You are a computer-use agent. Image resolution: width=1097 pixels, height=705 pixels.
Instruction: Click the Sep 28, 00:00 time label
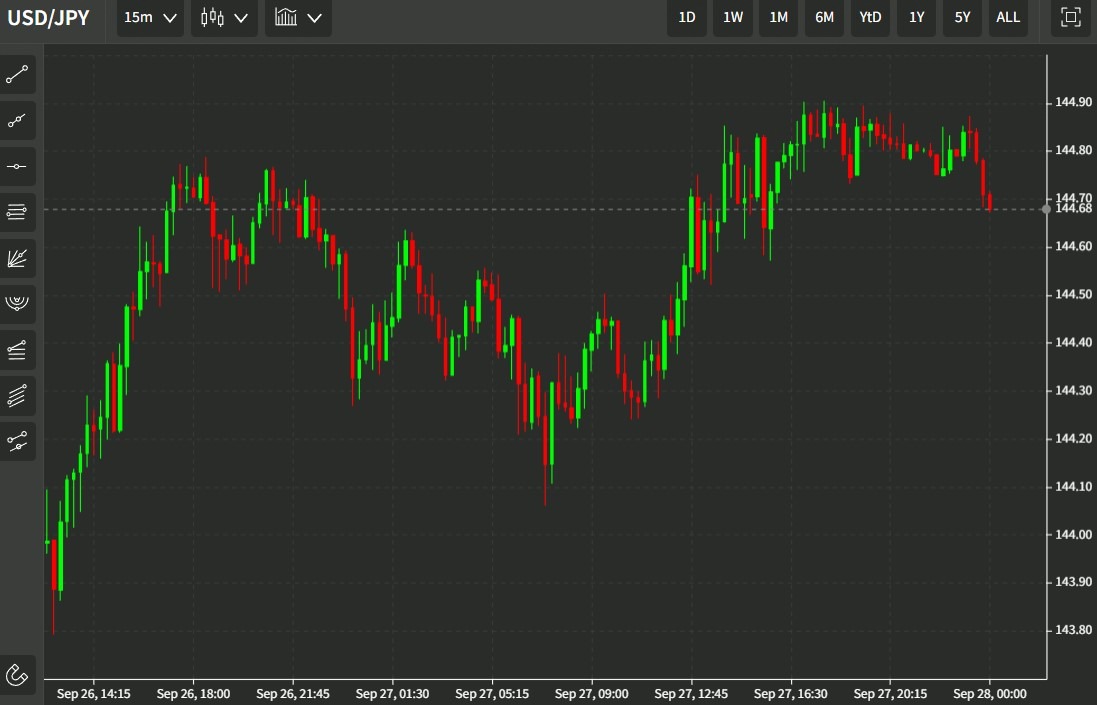tap(990, 694)
